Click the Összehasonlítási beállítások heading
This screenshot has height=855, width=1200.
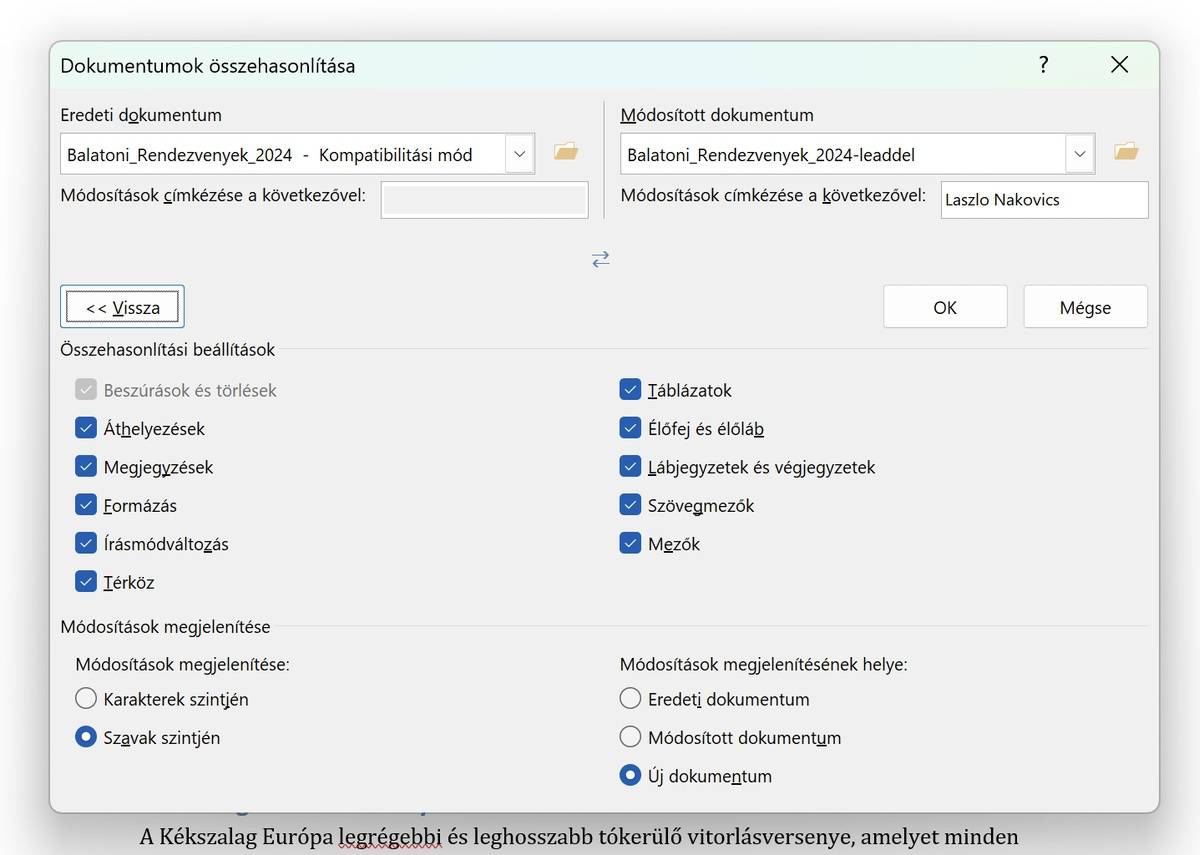tap(168, 350)
